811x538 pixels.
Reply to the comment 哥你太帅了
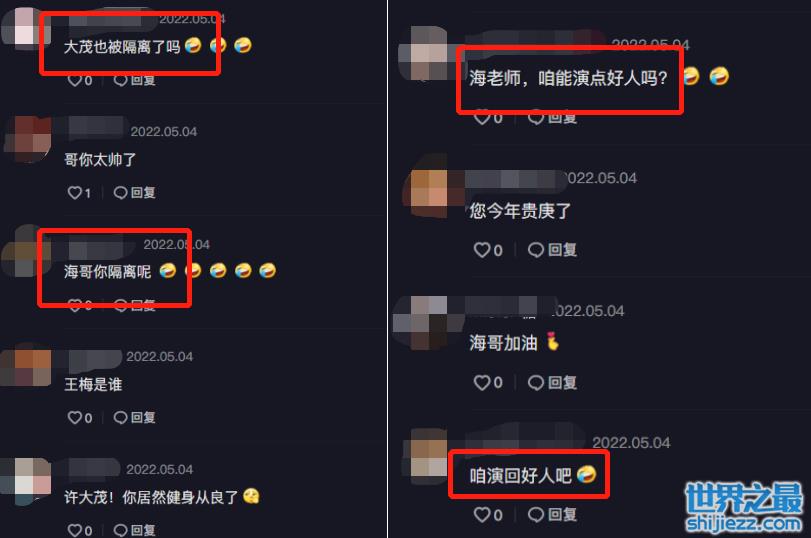pos(134,193)
